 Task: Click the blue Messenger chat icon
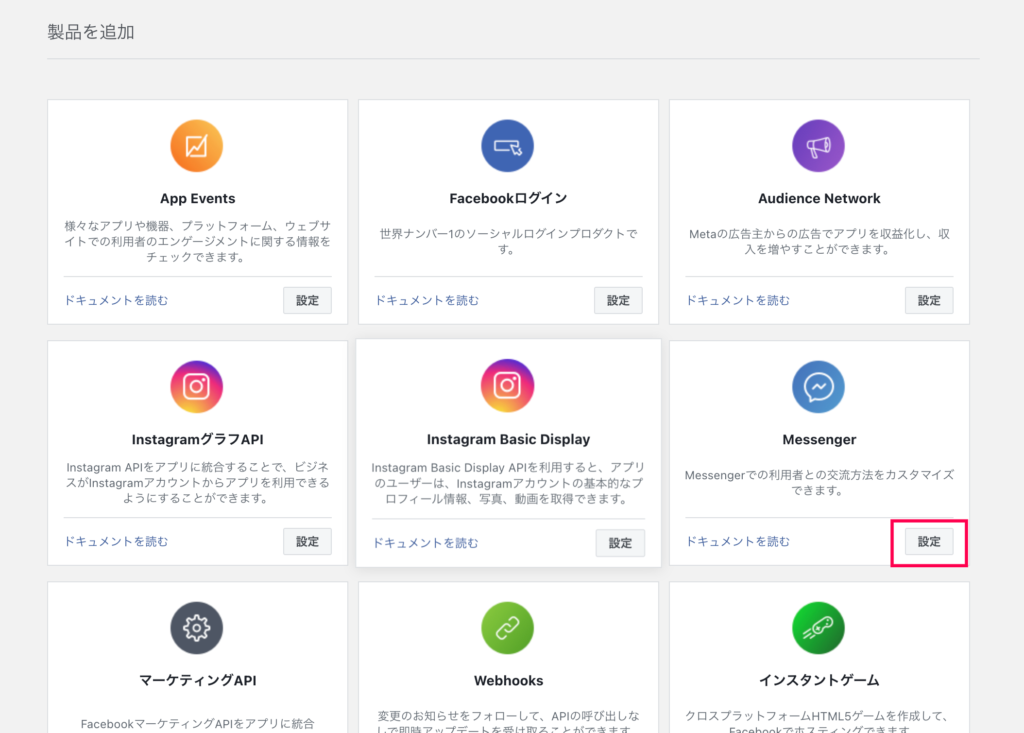[x=818, y=387]
